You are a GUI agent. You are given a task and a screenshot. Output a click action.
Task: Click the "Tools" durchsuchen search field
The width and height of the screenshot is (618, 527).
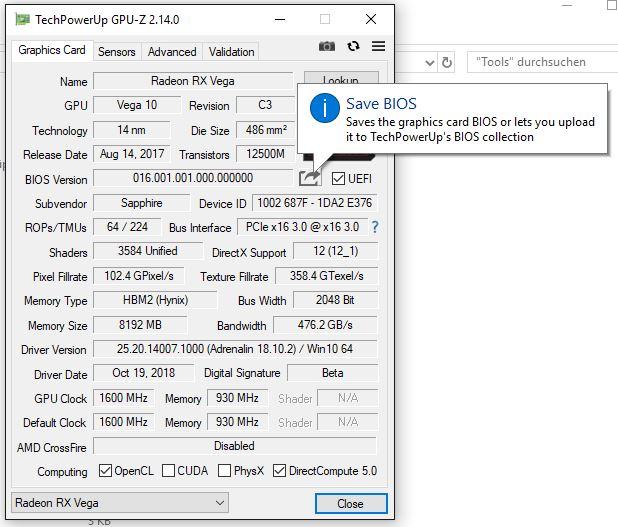[x=542, y=62]
